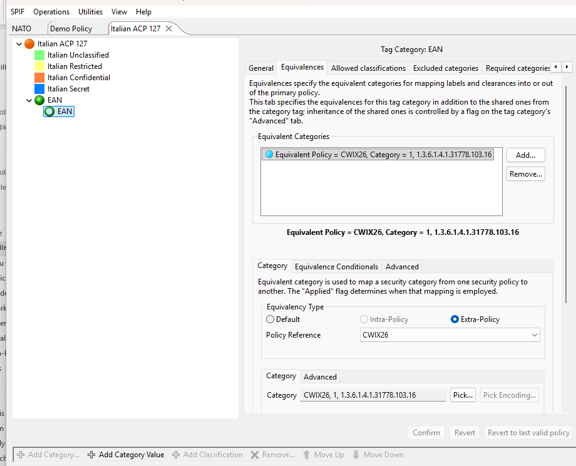Image resolution: width=576 pixels, height=466 pixels.
Task: Open the Utilities menu
Action: [x=90, y=12]
